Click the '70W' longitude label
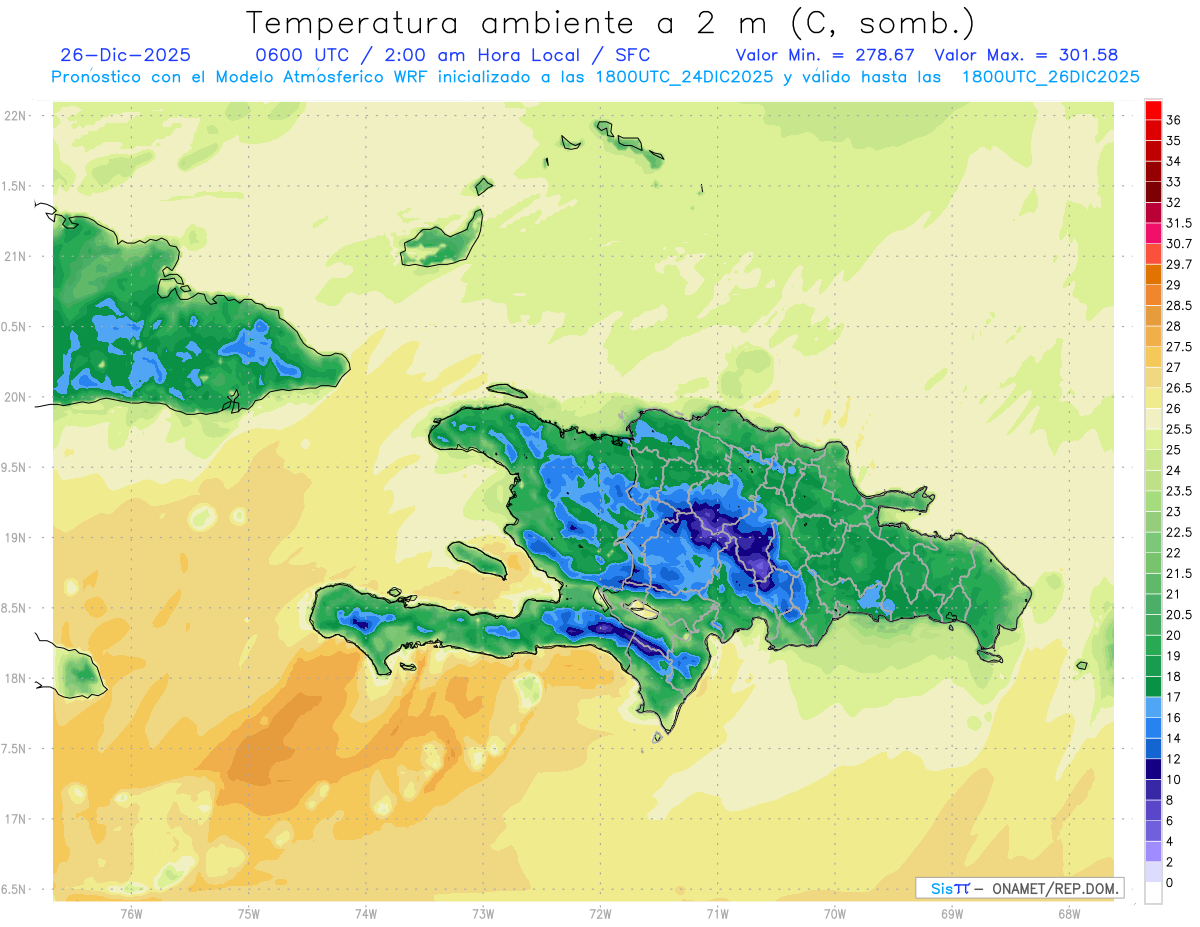The height and width of the screenshot is (927, 1200). (x=834, y=914)
